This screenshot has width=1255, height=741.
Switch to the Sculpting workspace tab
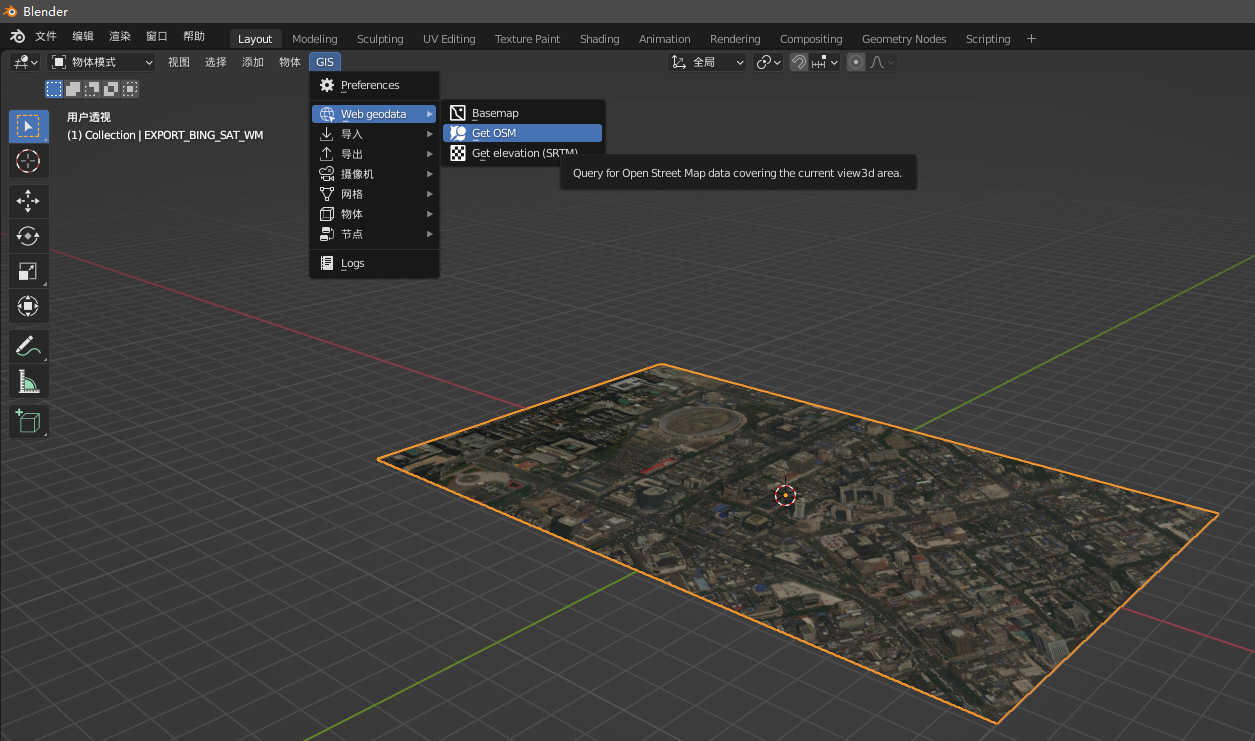[380, 39]
